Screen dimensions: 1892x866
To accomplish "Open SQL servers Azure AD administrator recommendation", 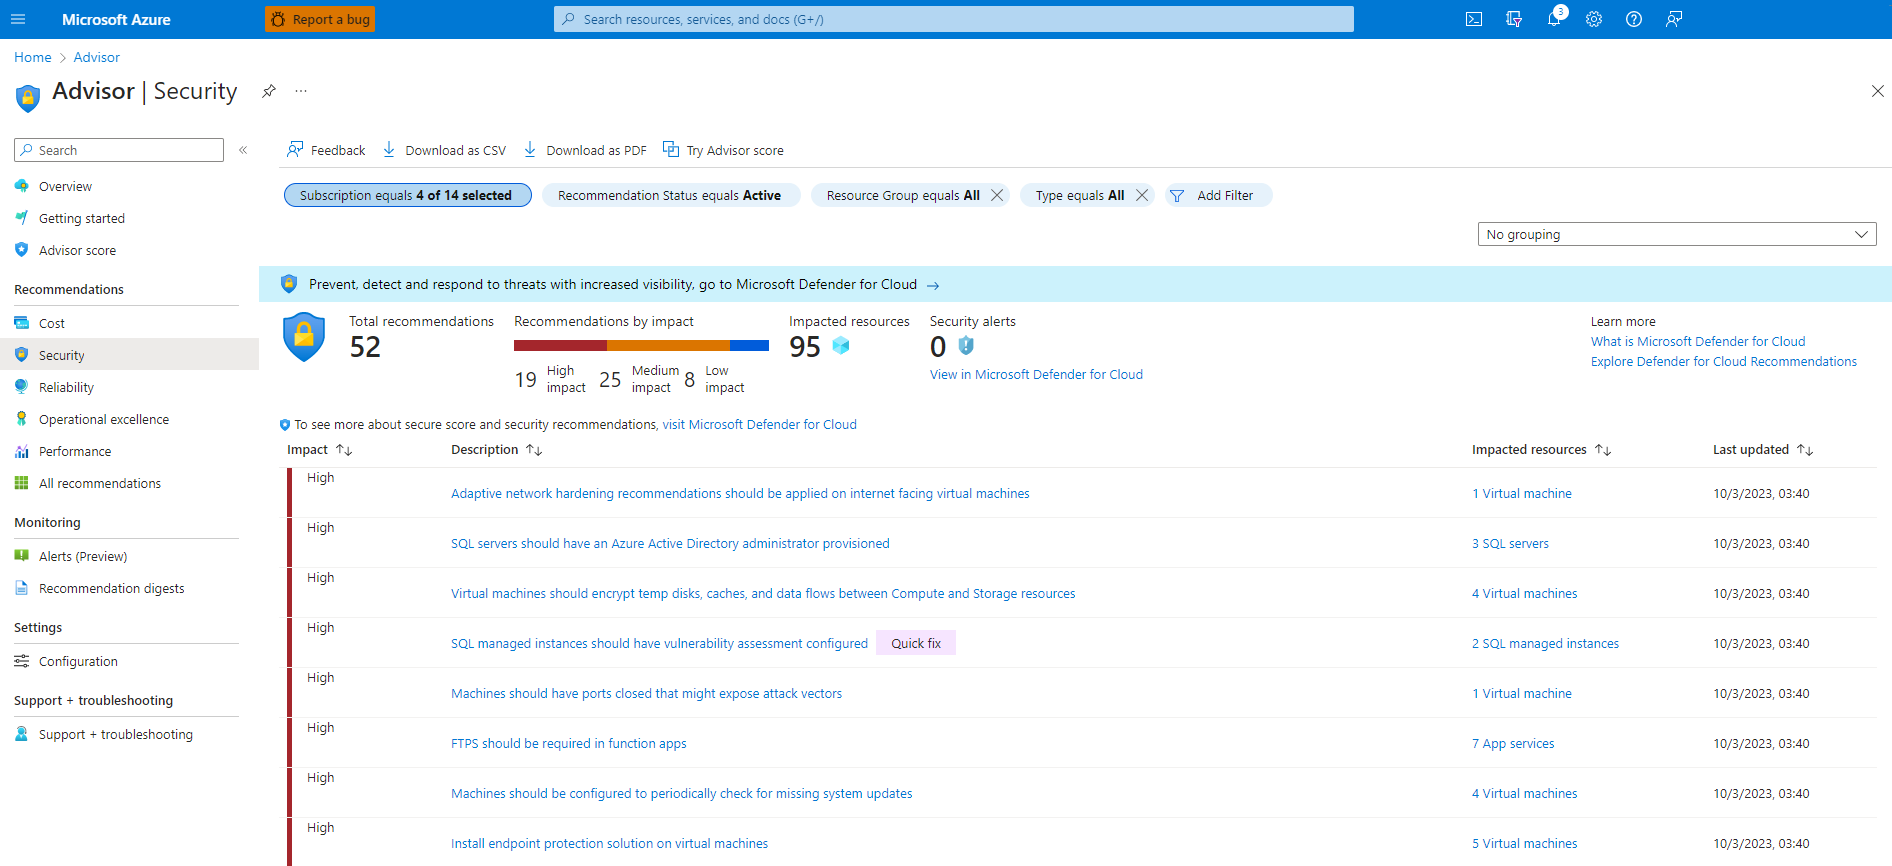I will pos(670,543).
